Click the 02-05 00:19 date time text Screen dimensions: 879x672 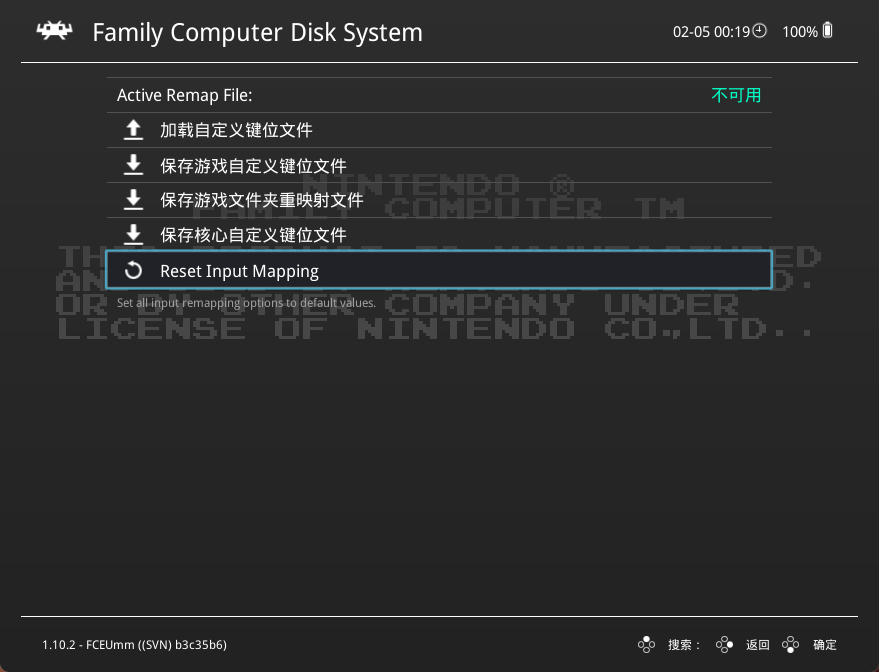pyautogui.click(x=711, y=32)
